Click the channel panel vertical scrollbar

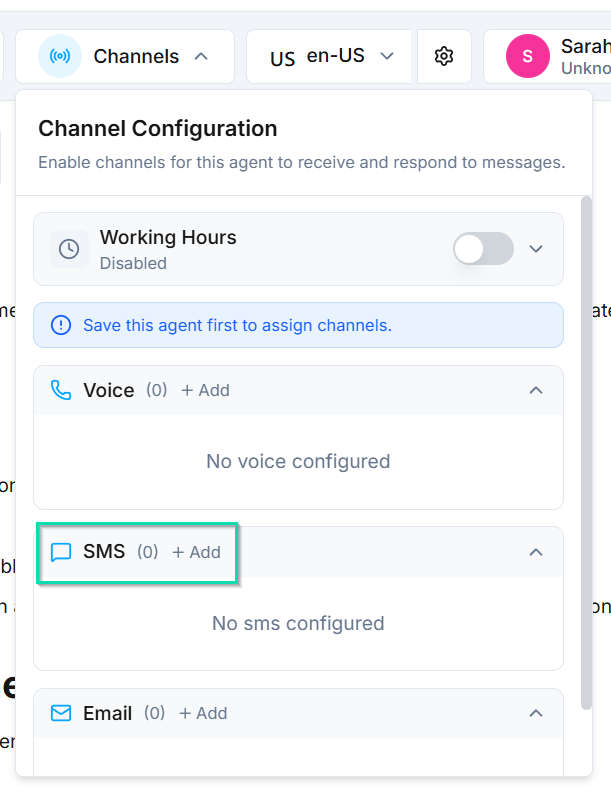(586, 450)
